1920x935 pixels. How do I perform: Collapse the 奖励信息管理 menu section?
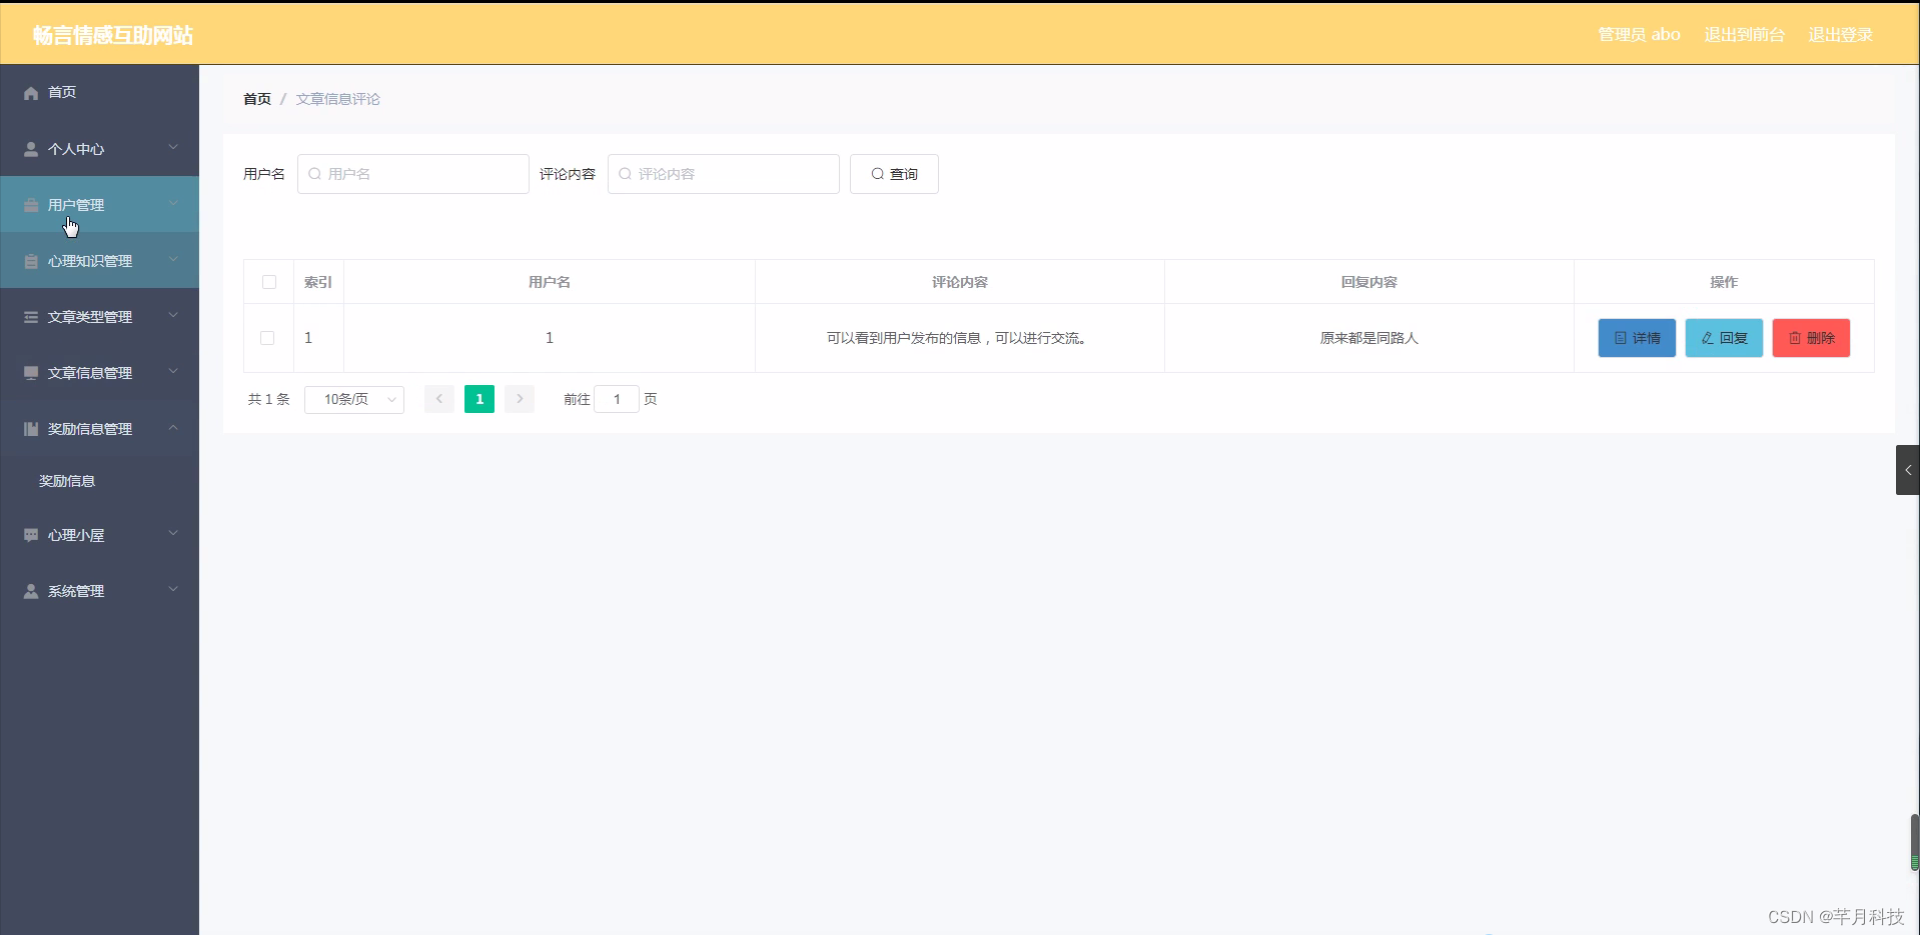coord(173,429)
